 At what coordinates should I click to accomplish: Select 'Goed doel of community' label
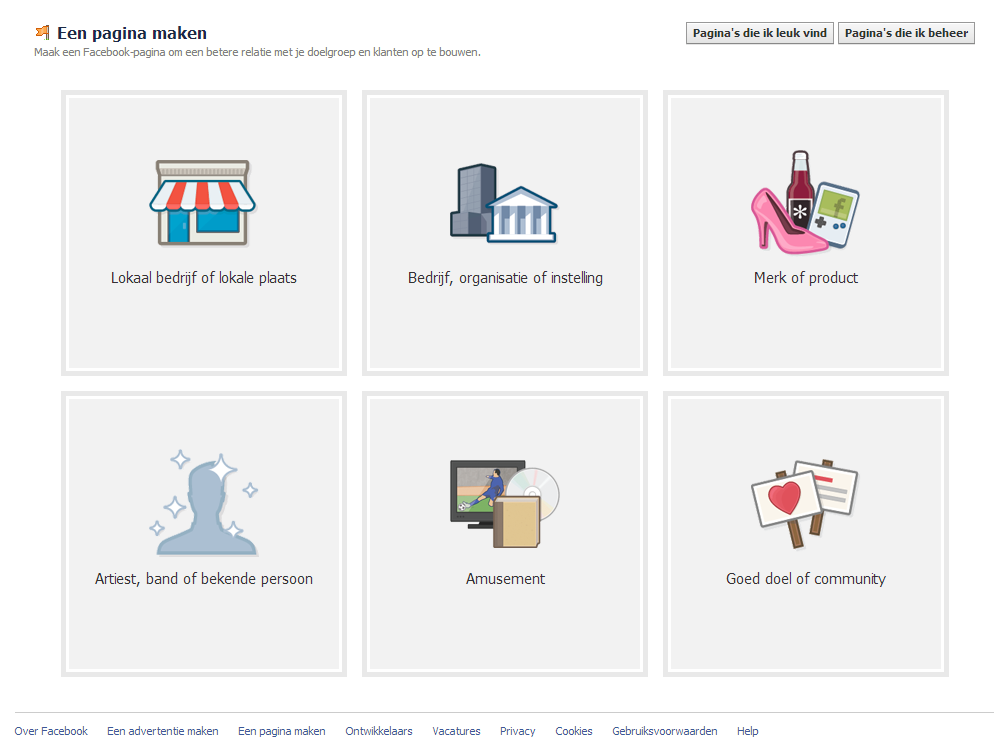coord(806,579)
